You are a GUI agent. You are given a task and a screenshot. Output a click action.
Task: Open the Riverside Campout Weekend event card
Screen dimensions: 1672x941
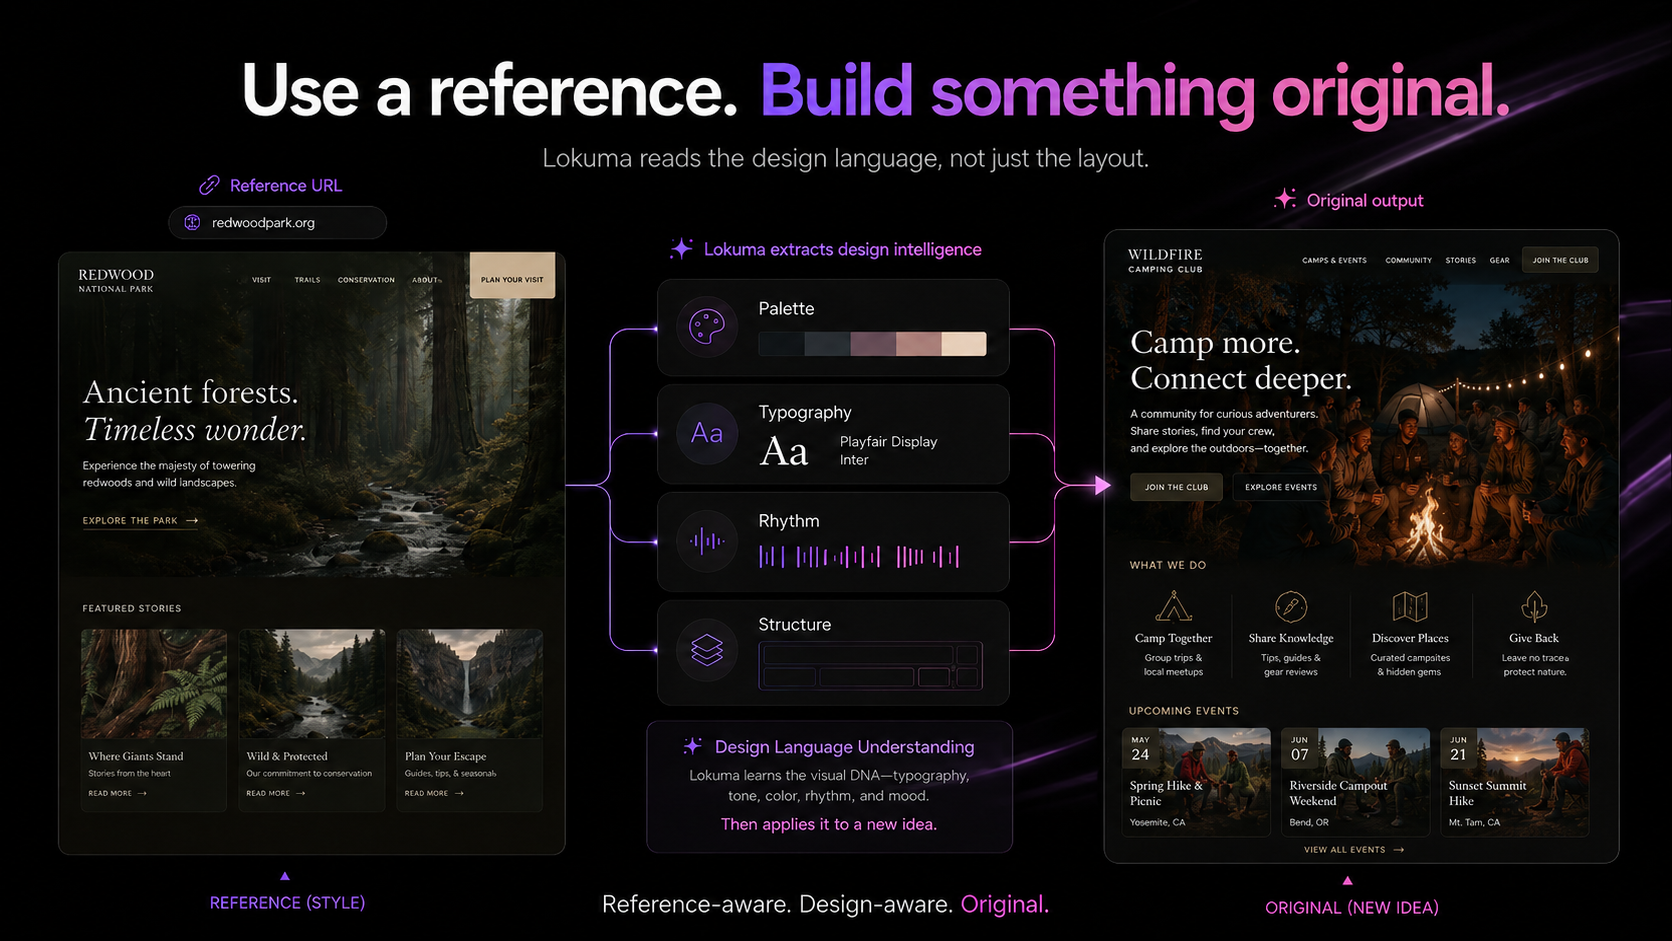point(1356,782)
